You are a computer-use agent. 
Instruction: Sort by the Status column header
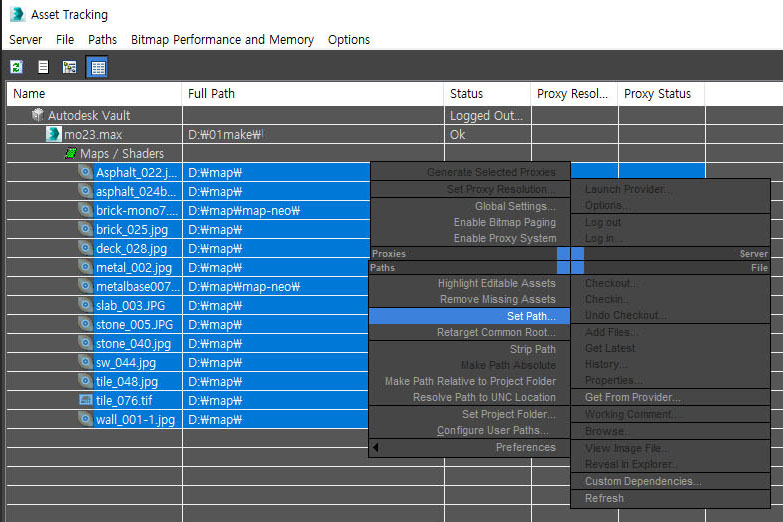coord(487,93)
